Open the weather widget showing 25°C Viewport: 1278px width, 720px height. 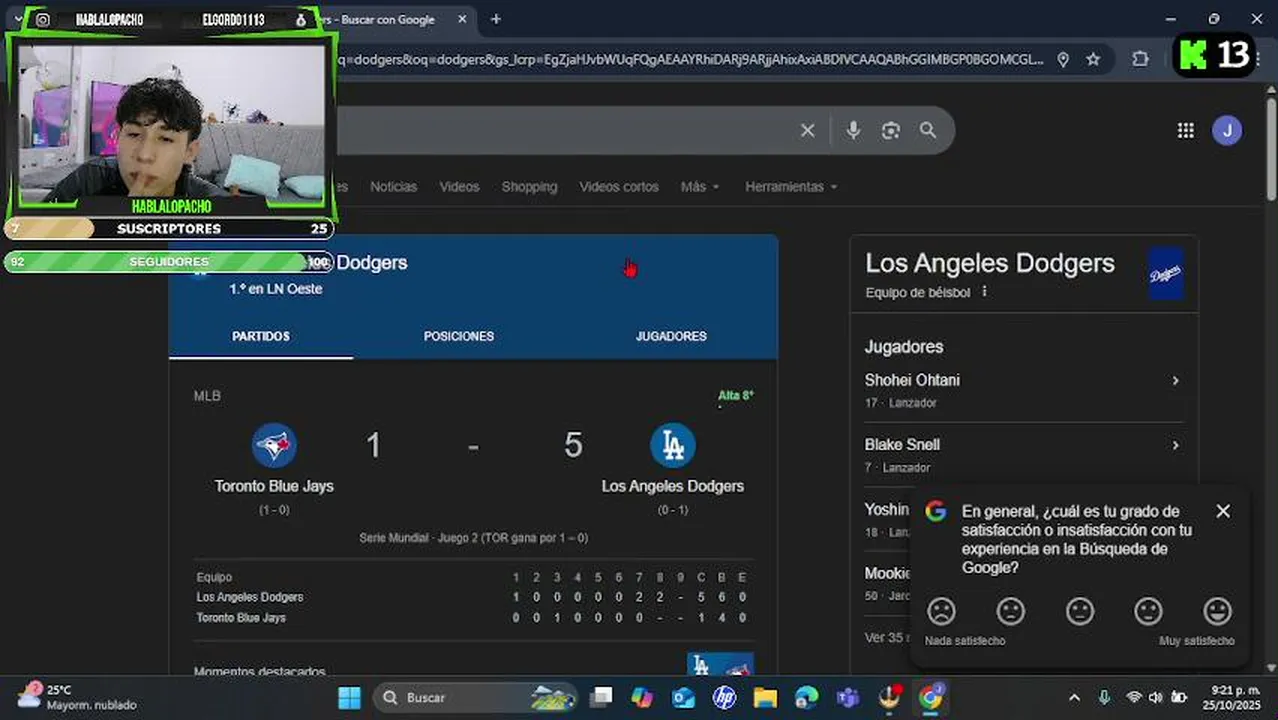click(x=76, y=697)
